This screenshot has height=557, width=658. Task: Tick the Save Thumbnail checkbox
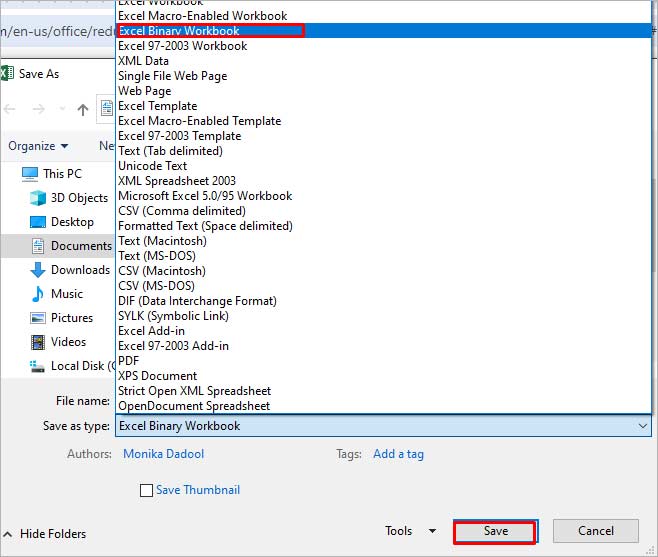coord(146,490)
